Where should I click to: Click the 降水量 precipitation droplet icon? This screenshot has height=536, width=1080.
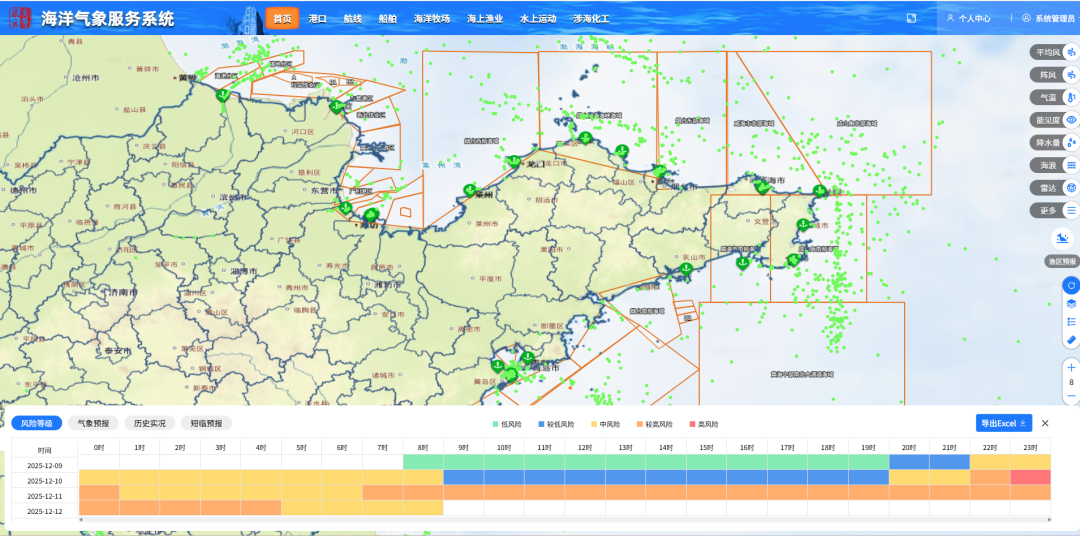1071,143
